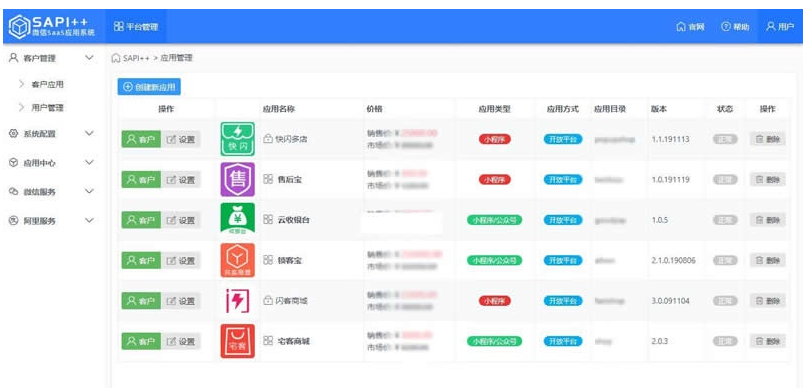
Task: Click the SAPI++ logo icon
Action: (x=19, y=26)
